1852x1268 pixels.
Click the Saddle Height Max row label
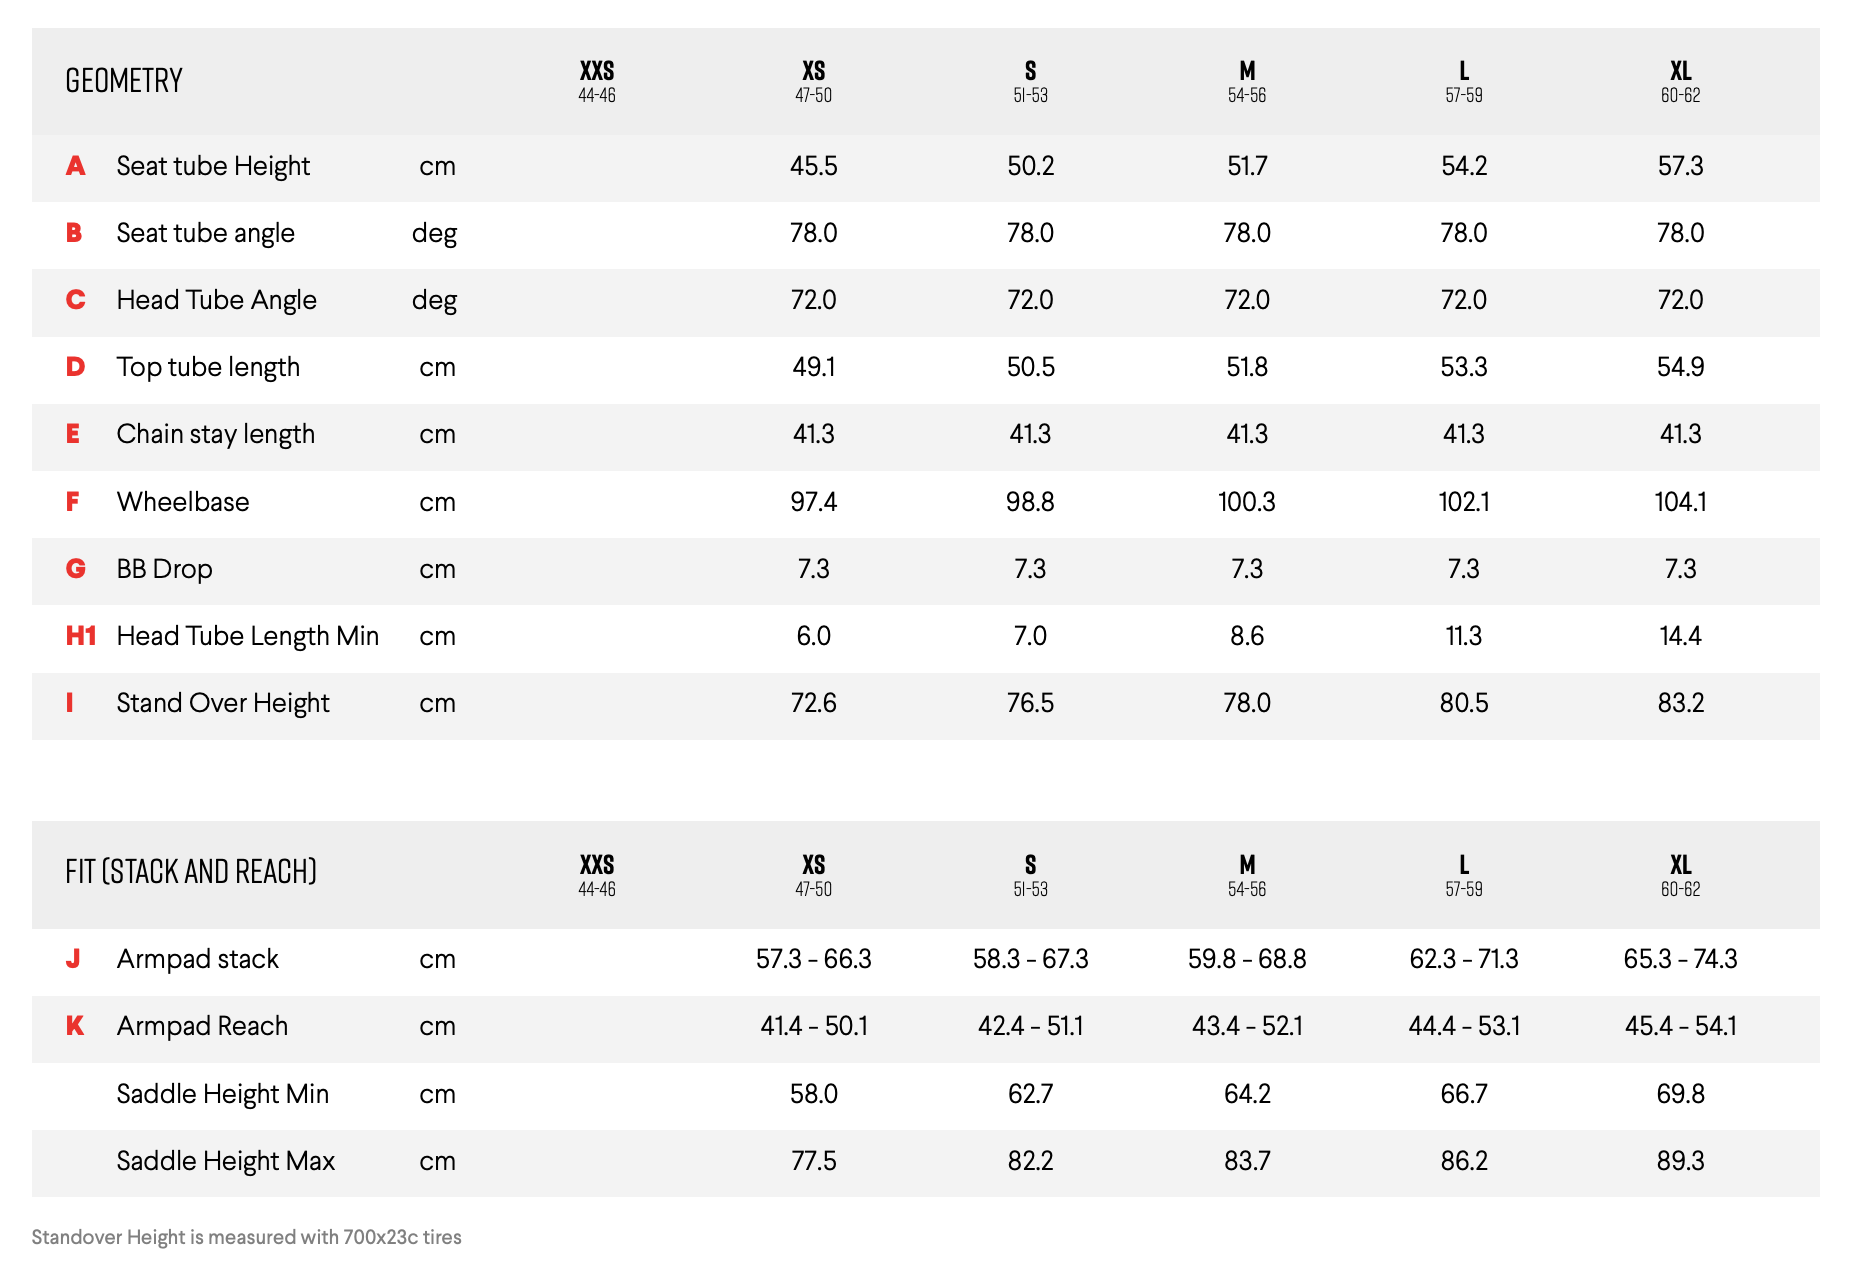225,1161
